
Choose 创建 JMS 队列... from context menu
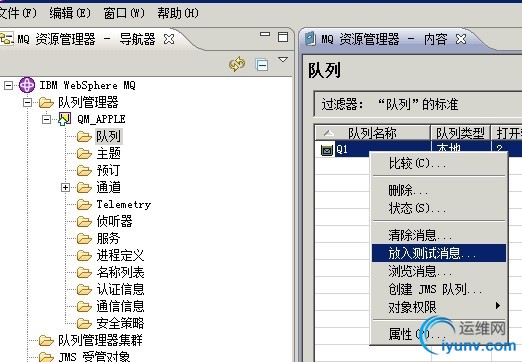click(x=439, y=289)
